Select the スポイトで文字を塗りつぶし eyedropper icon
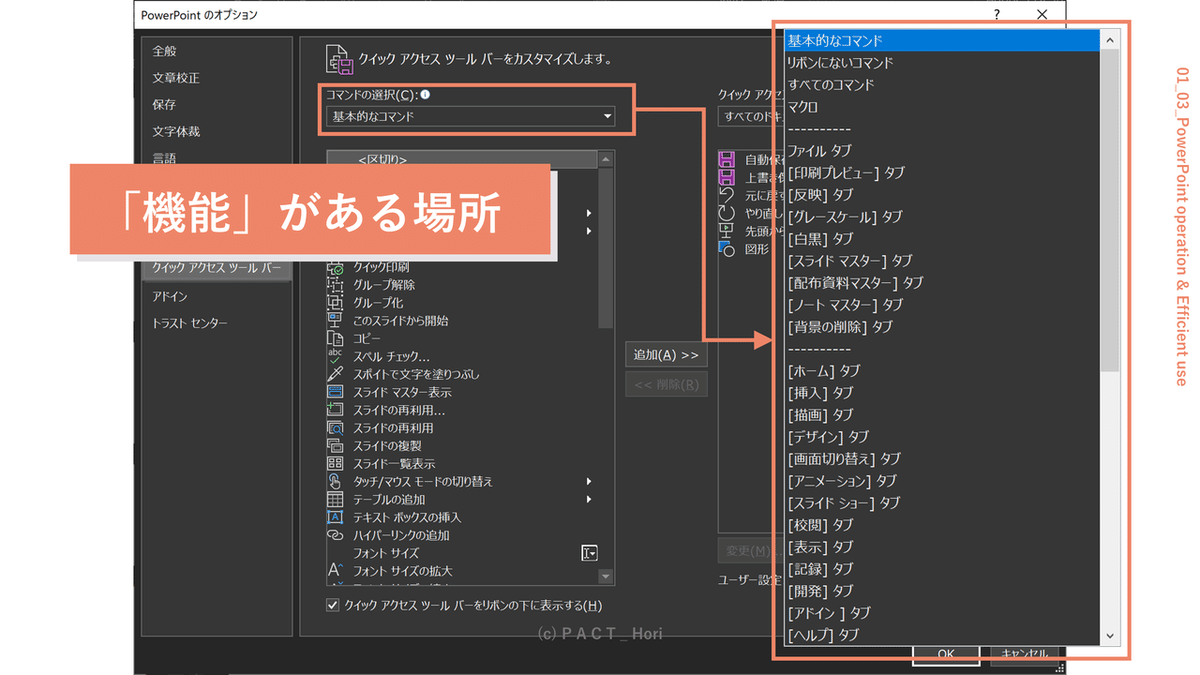 click(336, 374)
